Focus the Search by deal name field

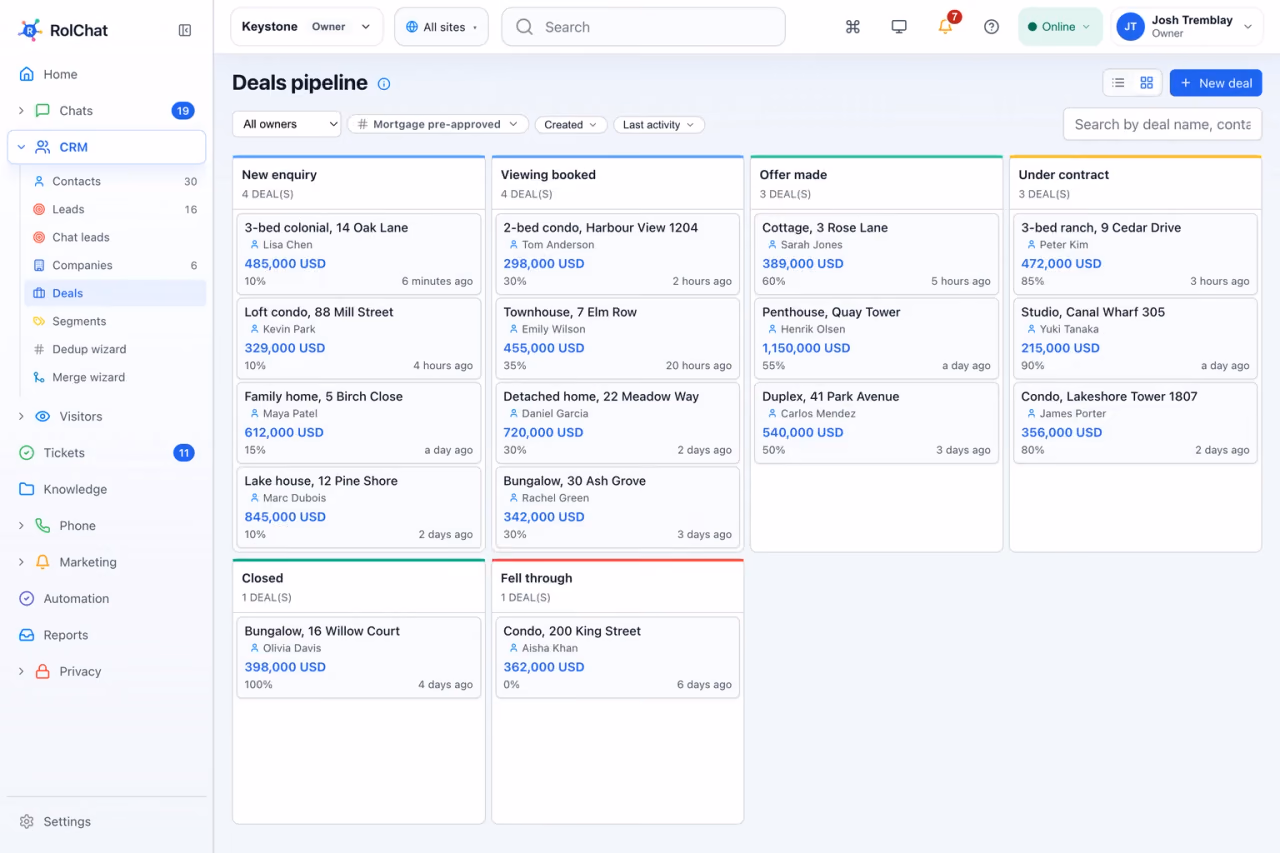pos(1162,124)
